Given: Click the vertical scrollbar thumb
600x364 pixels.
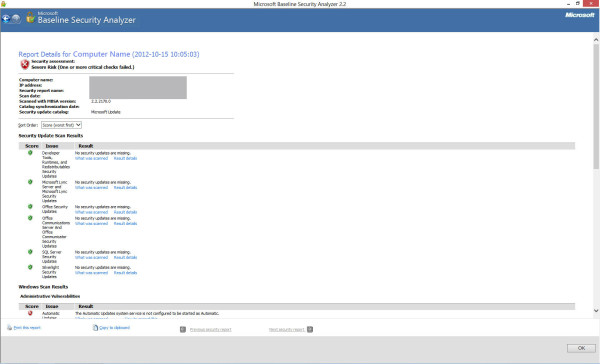Looking at the screenshot, I should (596, 106).
